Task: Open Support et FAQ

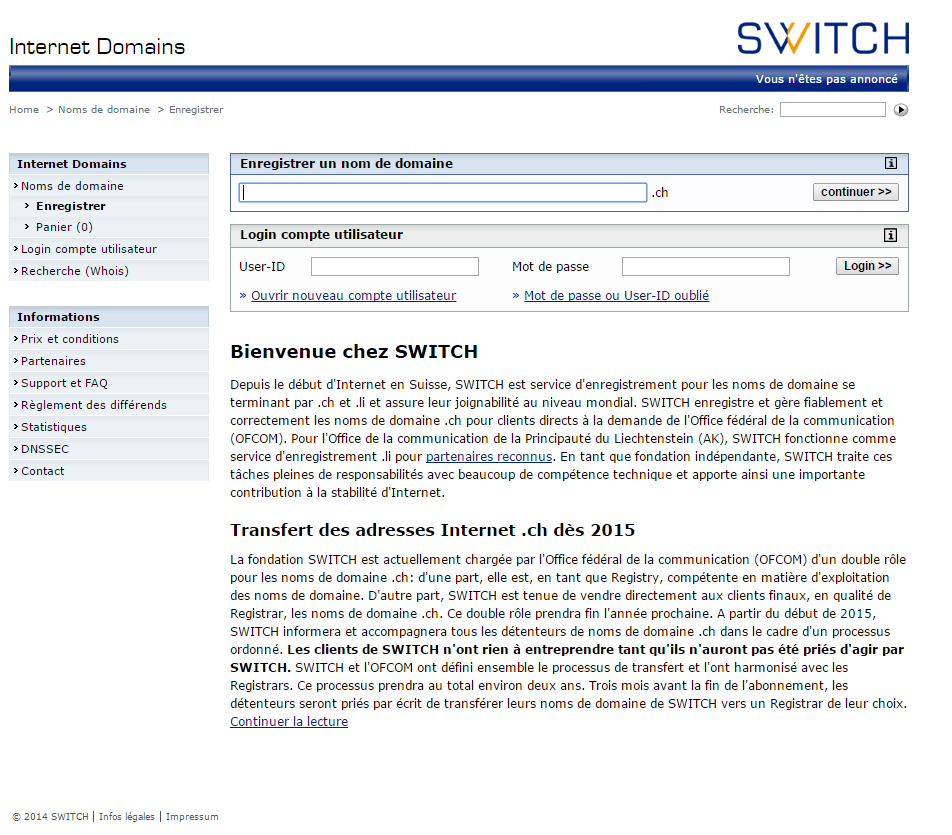Action: tap(109, 383)
